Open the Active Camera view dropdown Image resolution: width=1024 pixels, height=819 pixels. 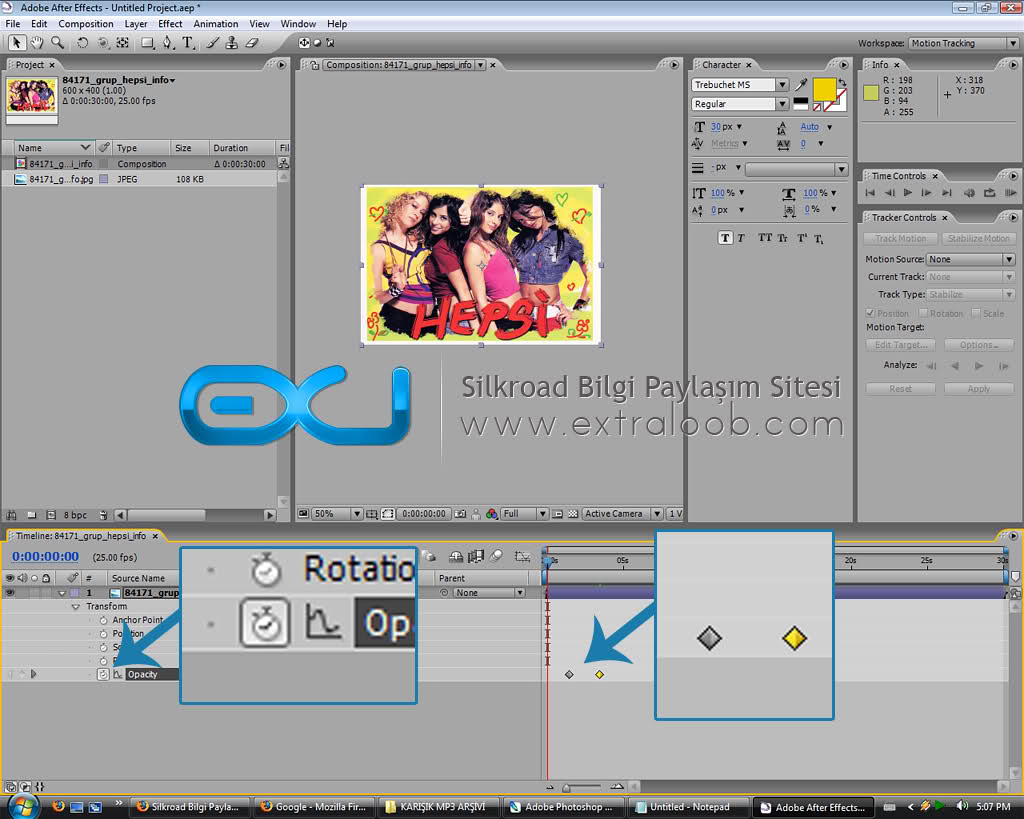622,514
